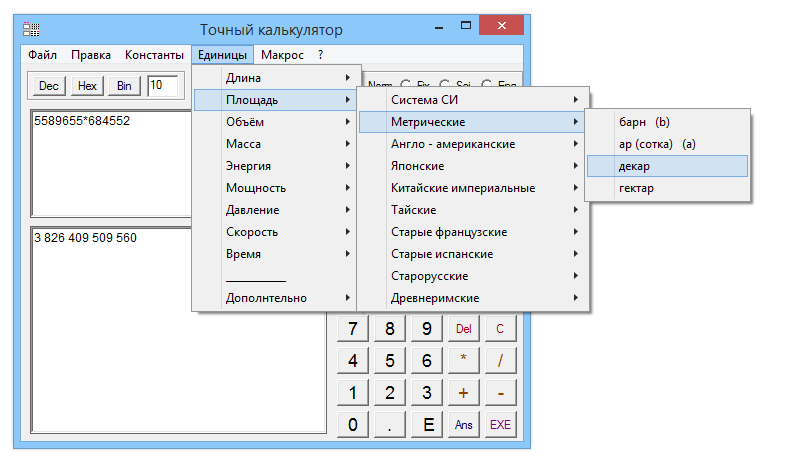Switch to Dec number mode

[49, 86]
